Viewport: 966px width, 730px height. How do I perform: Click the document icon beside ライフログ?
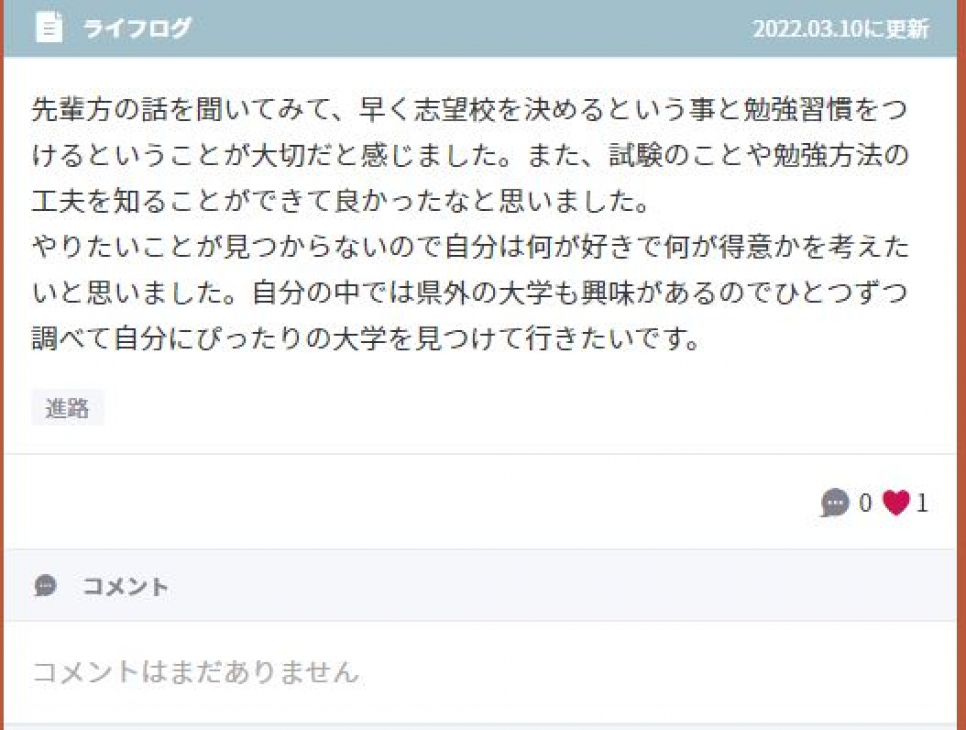coord(49,28)
